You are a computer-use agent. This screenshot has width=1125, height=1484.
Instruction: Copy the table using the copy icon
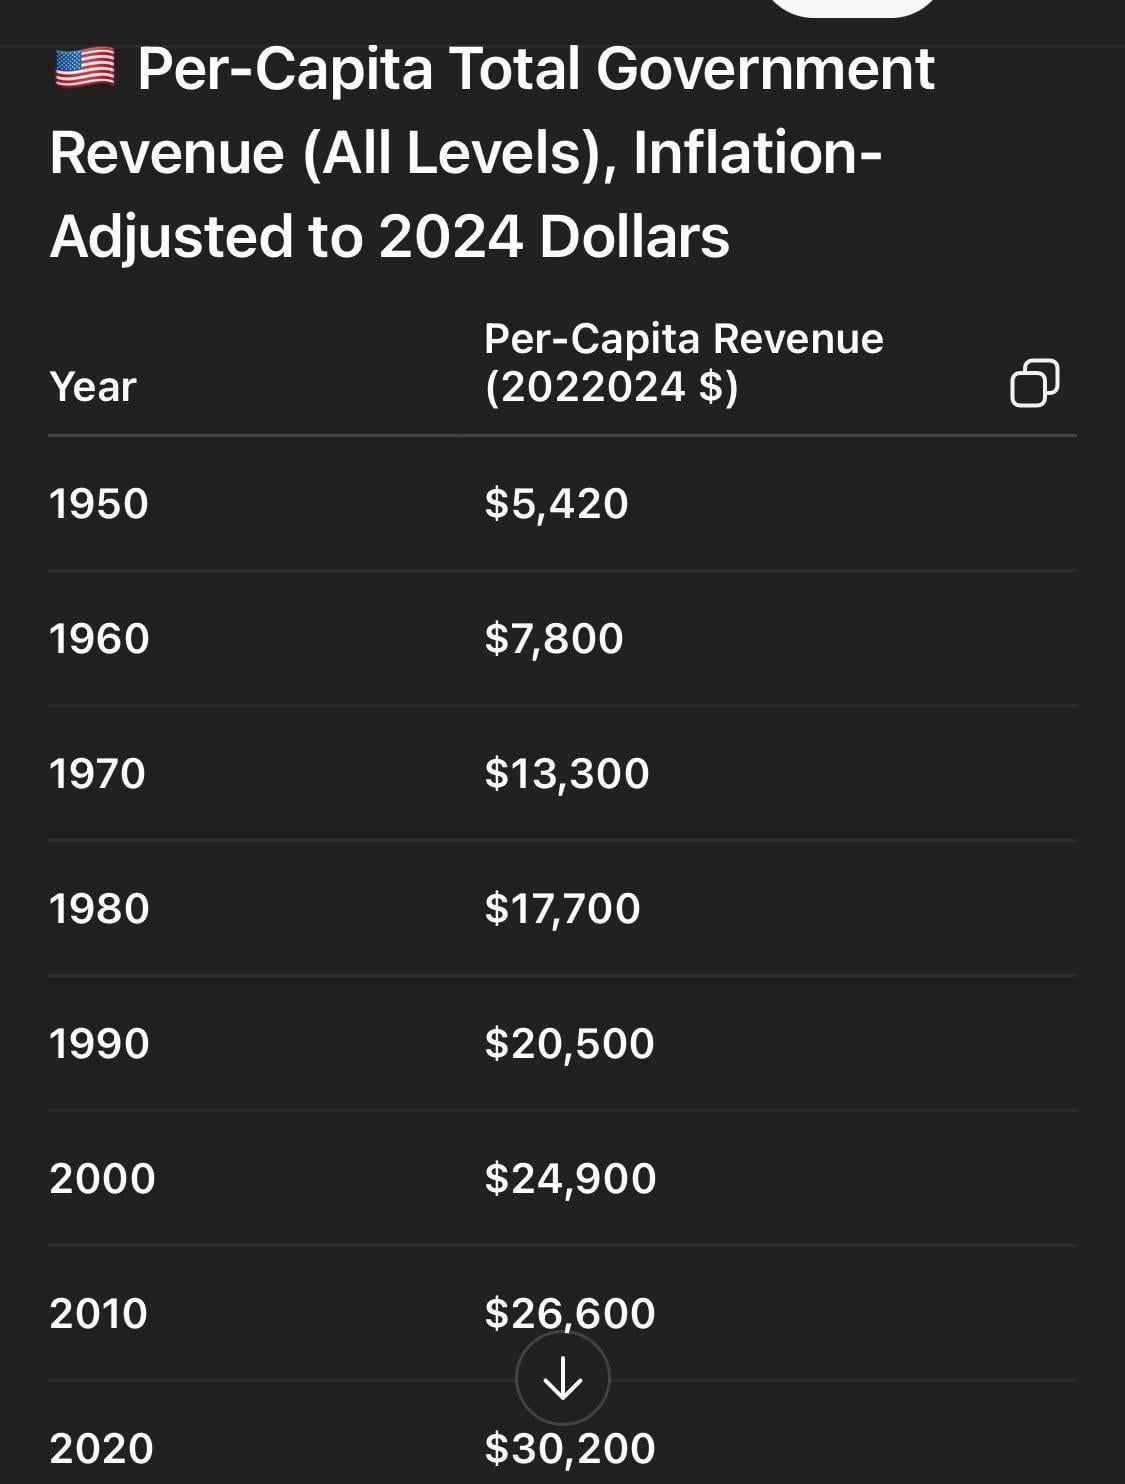(x=1035, y=383)
